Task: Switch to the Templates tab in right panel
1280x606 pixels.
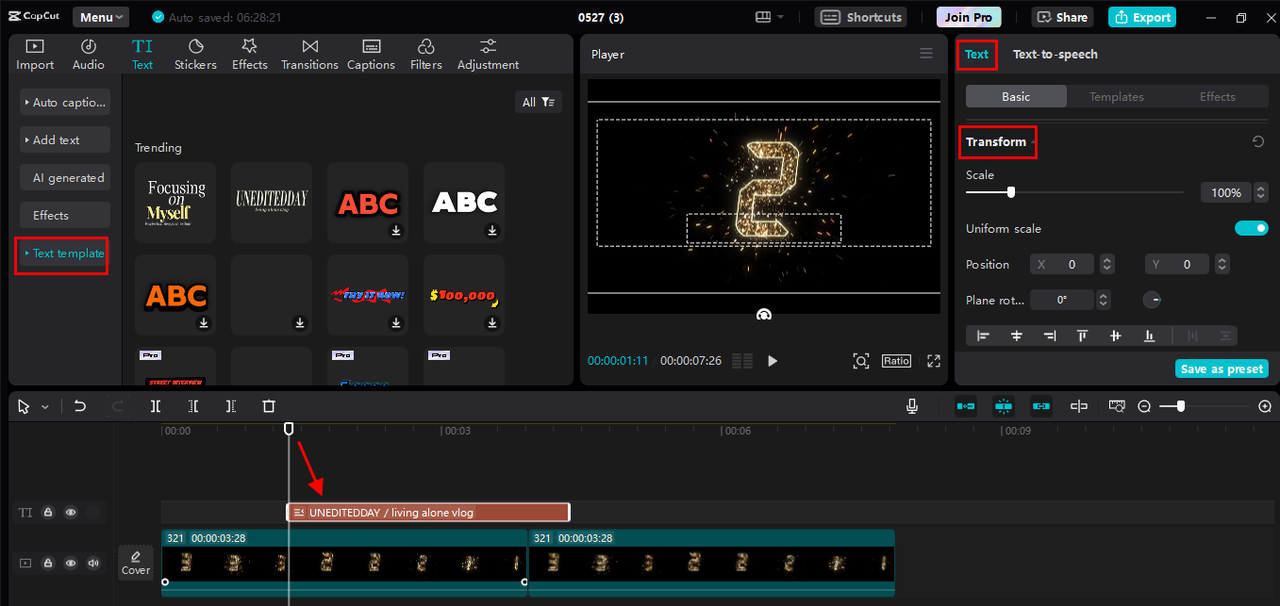Action: tap(1116, 97)
